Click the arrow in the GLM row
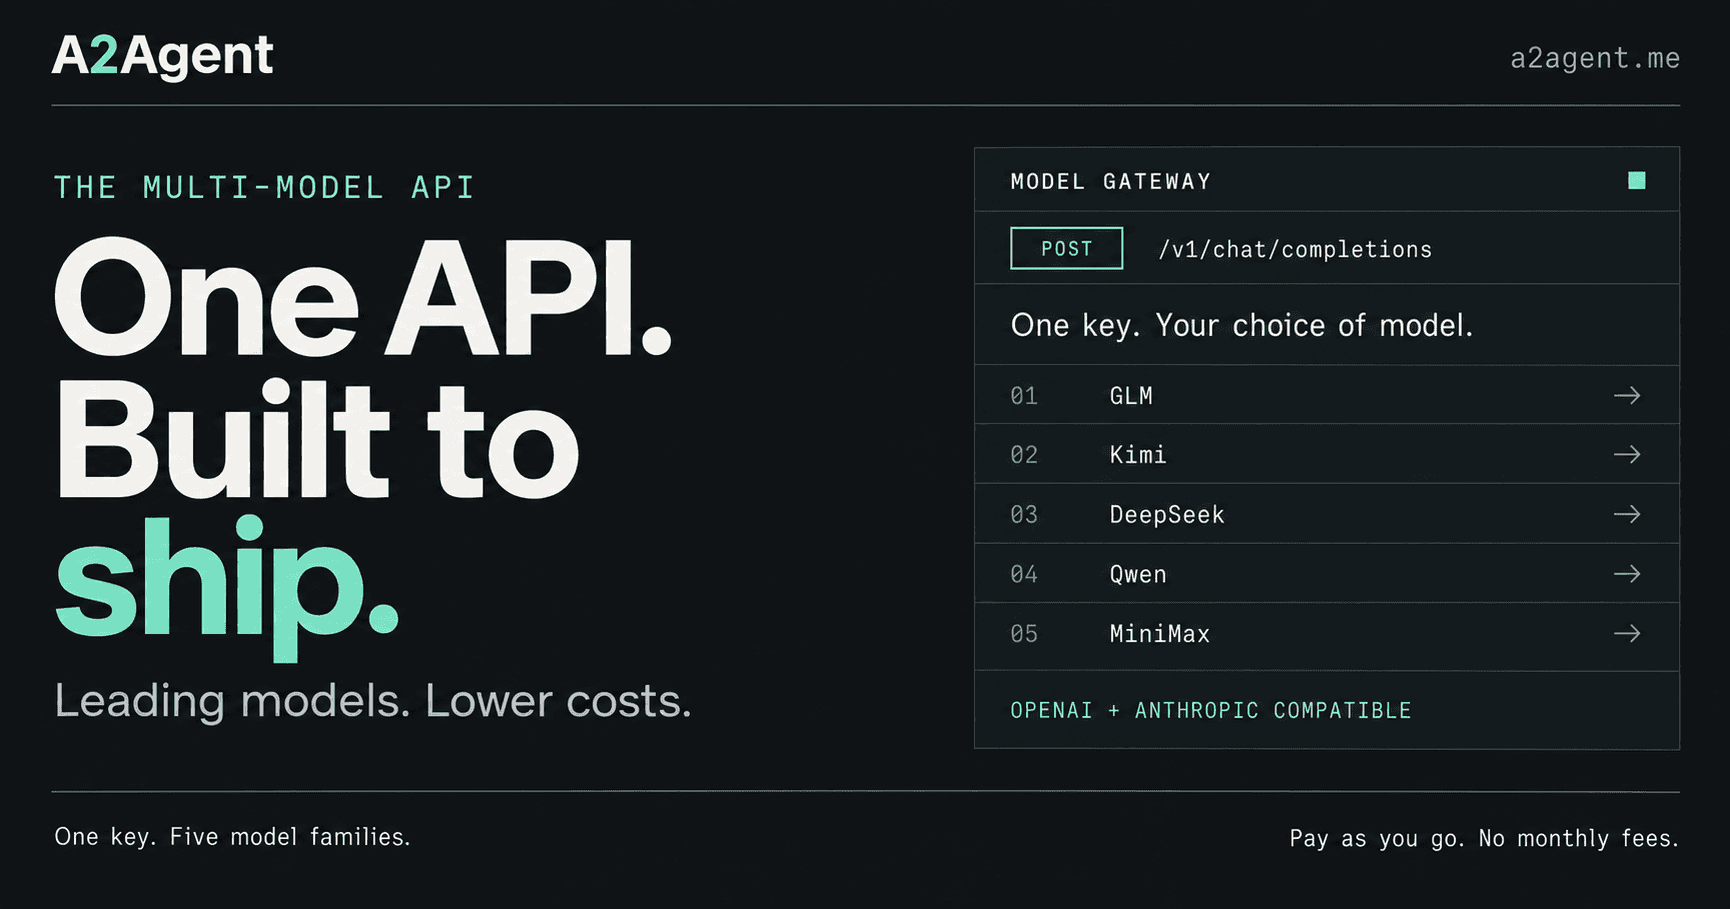The height and width of the screenshot is (909, 1730). pos(1627,396)
